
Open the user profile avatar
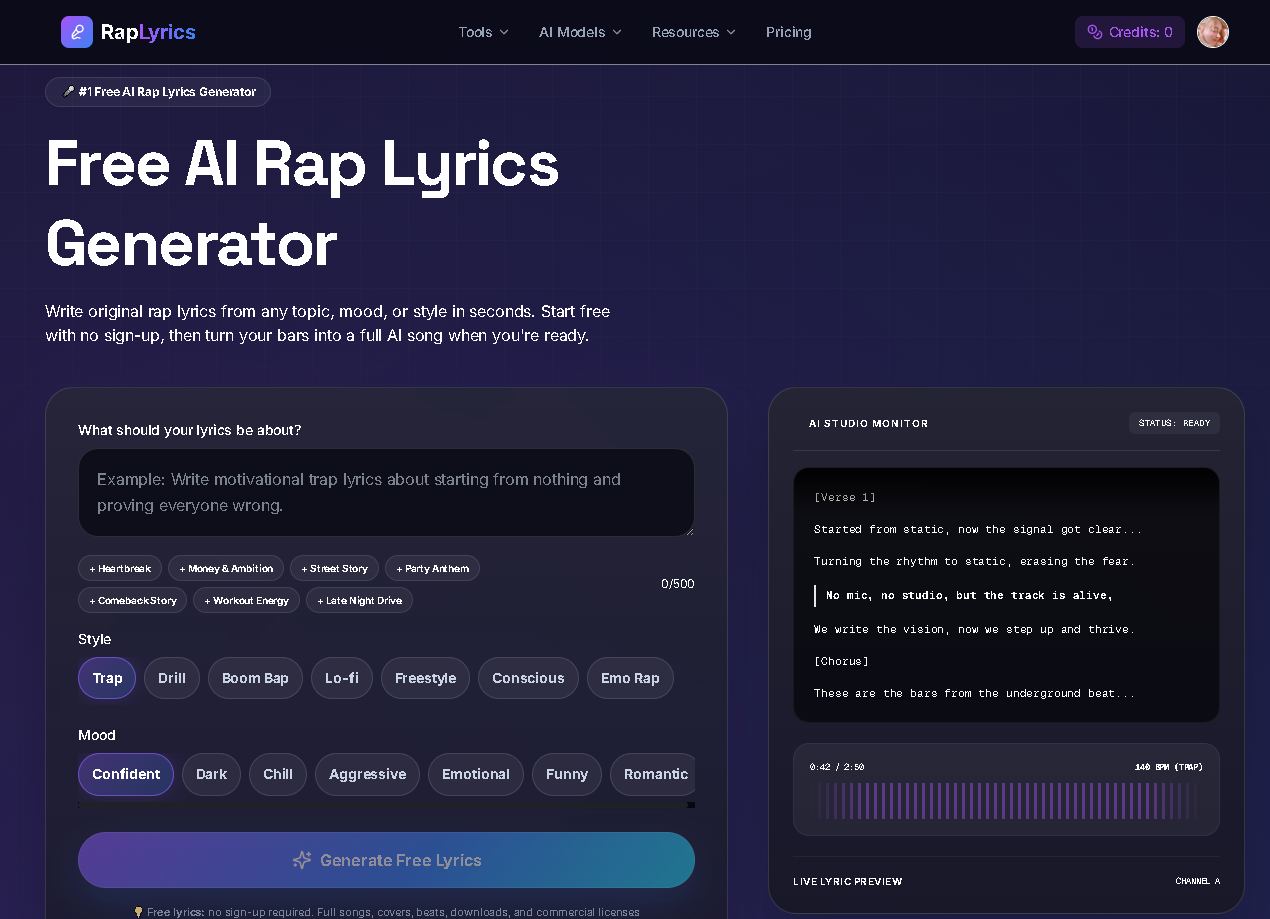click(x=1213, y=32)
